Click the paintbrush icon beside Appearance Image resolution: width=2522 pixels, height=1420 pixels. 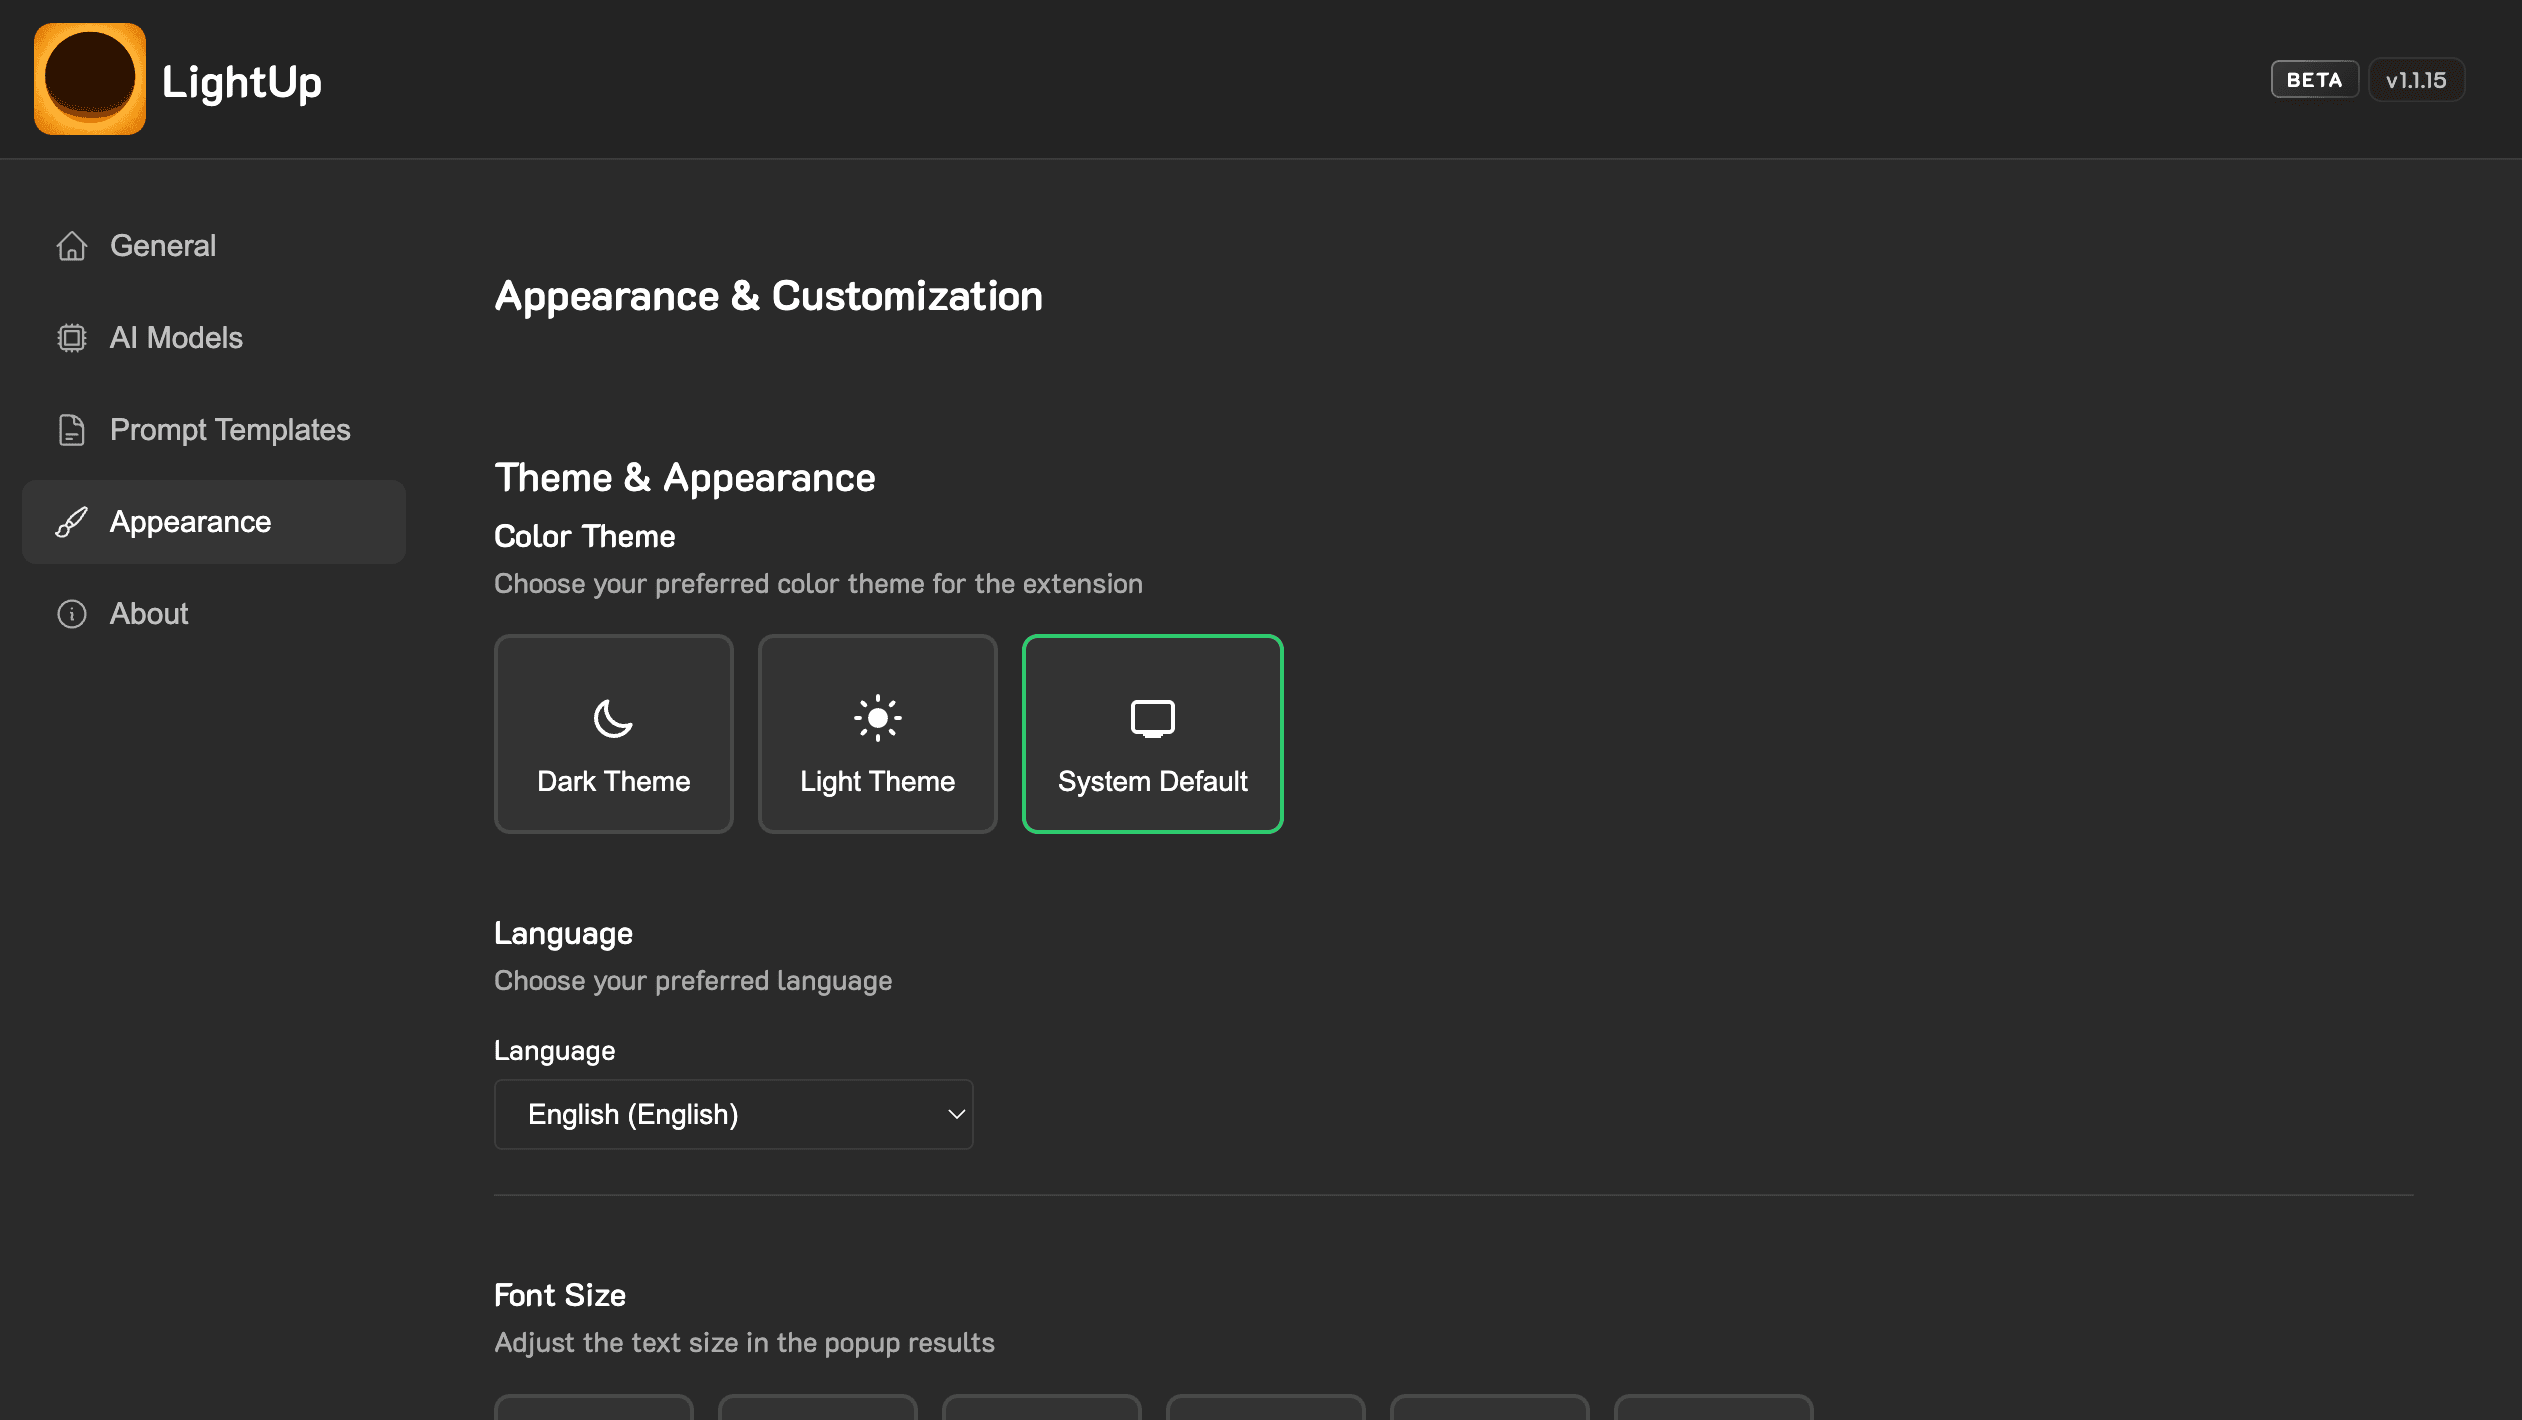click(x=72, y=521)
